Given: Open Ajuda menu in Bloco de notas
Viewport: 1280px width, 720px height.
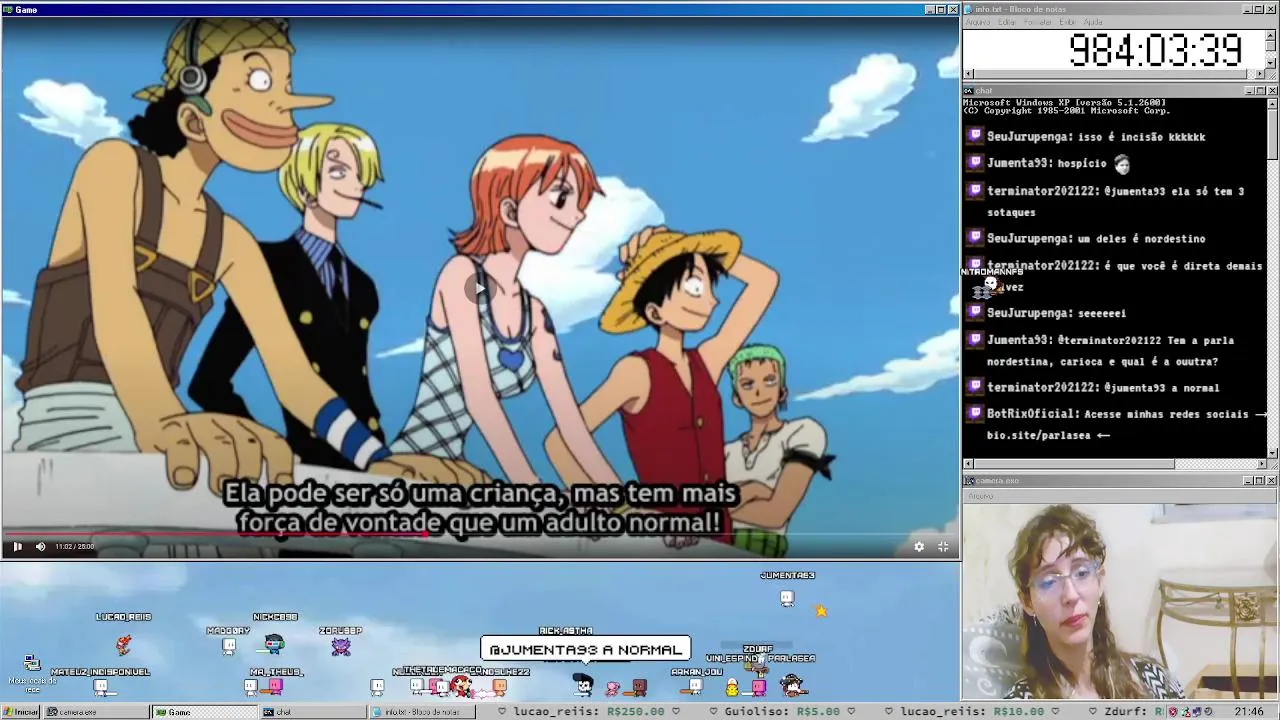Looking at the screenshot, I should [x=1093, y=22].
